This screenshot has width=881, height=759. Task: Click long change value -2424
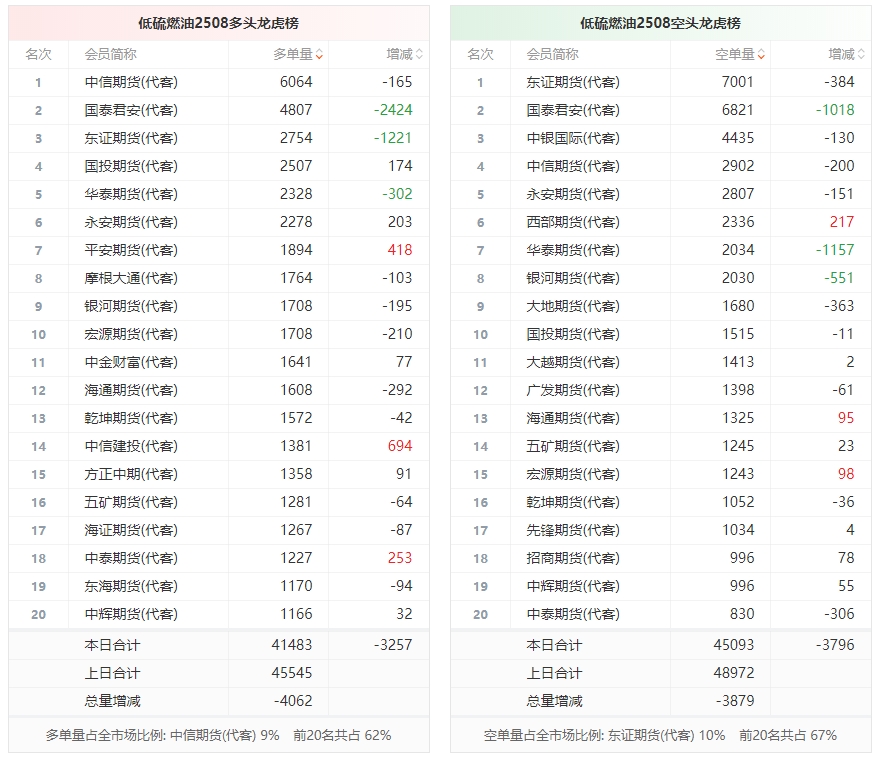393,110
